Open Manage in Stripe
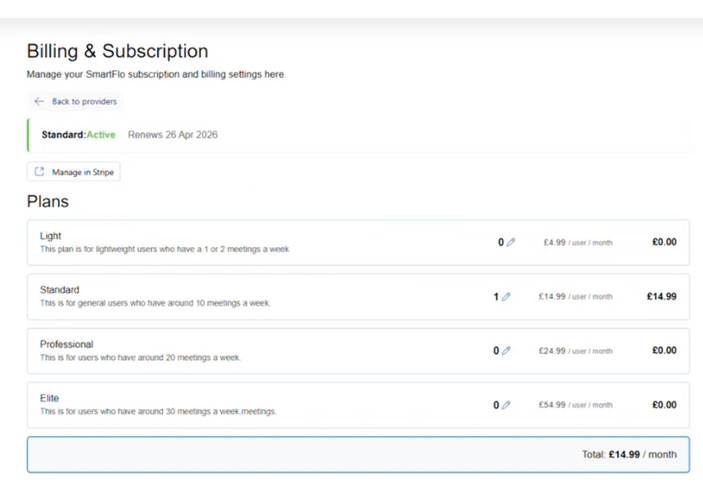This screenshot has height=495, width=703. click(x=74, y=172)
